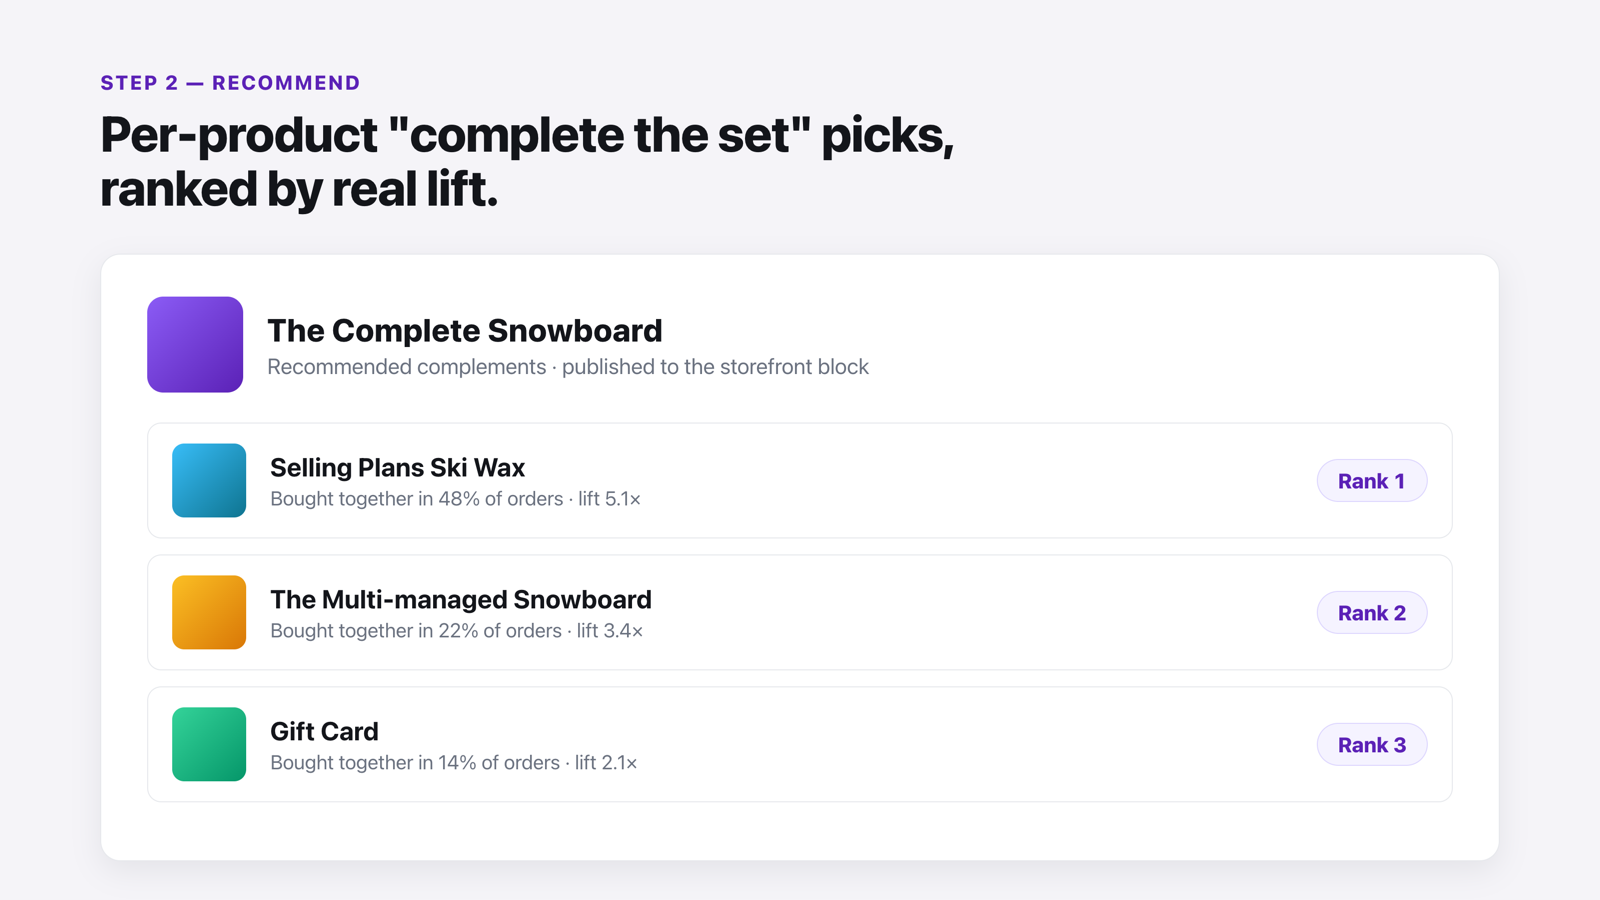Click the 'complete the set' picks headline
Screen dimensions: 1600x900
(x=527, y=135)
